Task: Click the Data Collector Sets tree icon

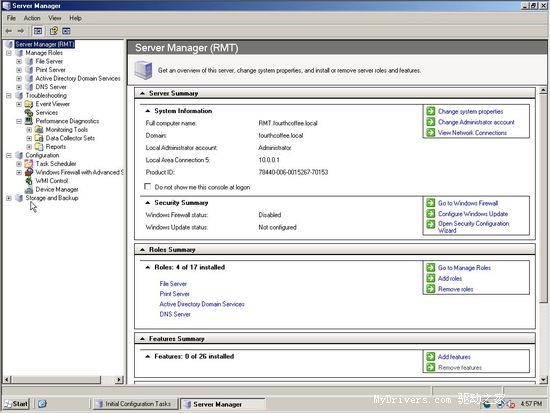Action: [x=39, y=138]
